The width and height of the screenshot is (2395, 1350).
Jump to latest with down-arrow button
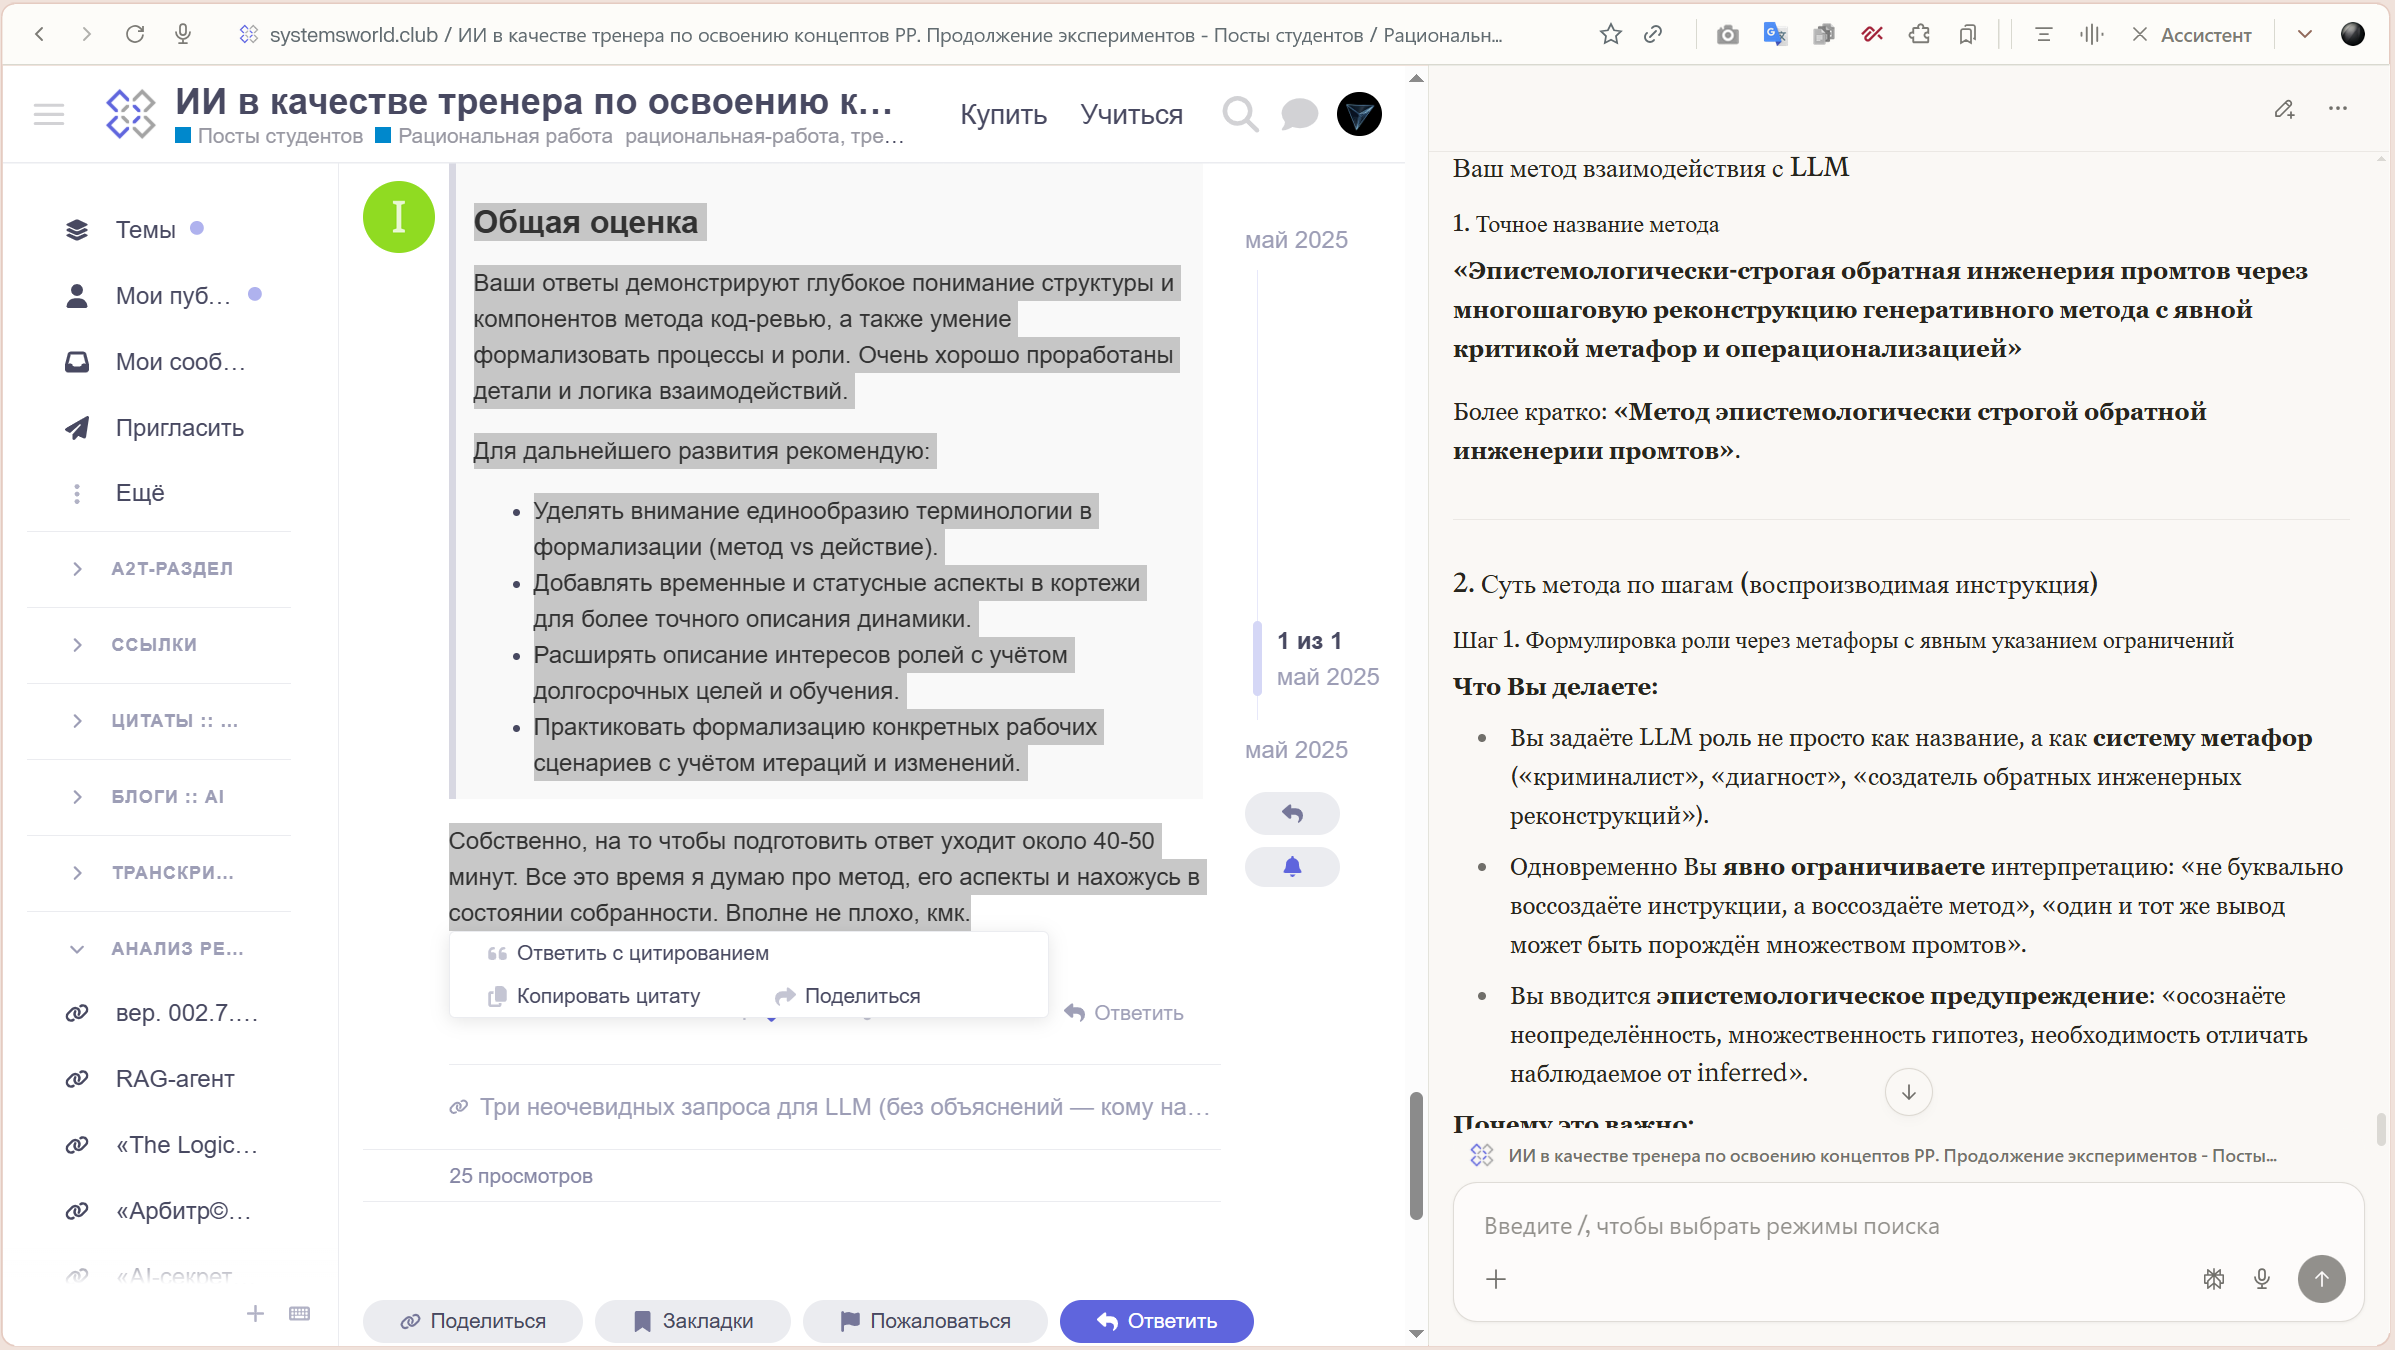[1908, 1092]
